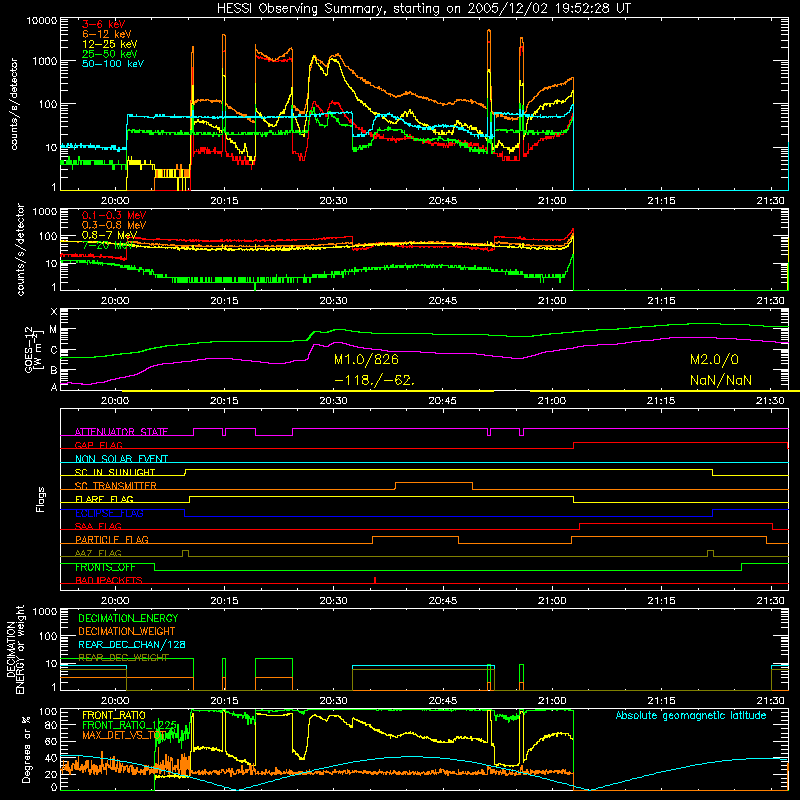Click the HESSI Observing Summary title
This screenshot has height=800, width=800.
pyautogui.click(x=424, y=9)
